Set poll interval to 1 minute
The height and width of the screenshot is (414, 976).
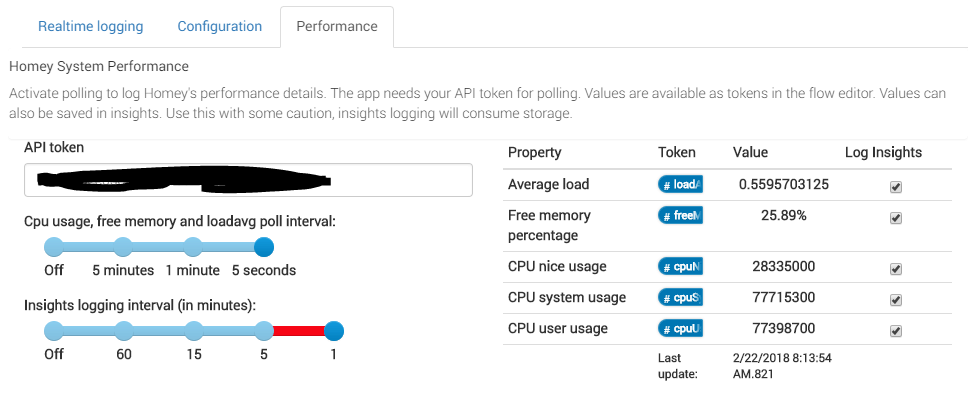coord(193,247)
